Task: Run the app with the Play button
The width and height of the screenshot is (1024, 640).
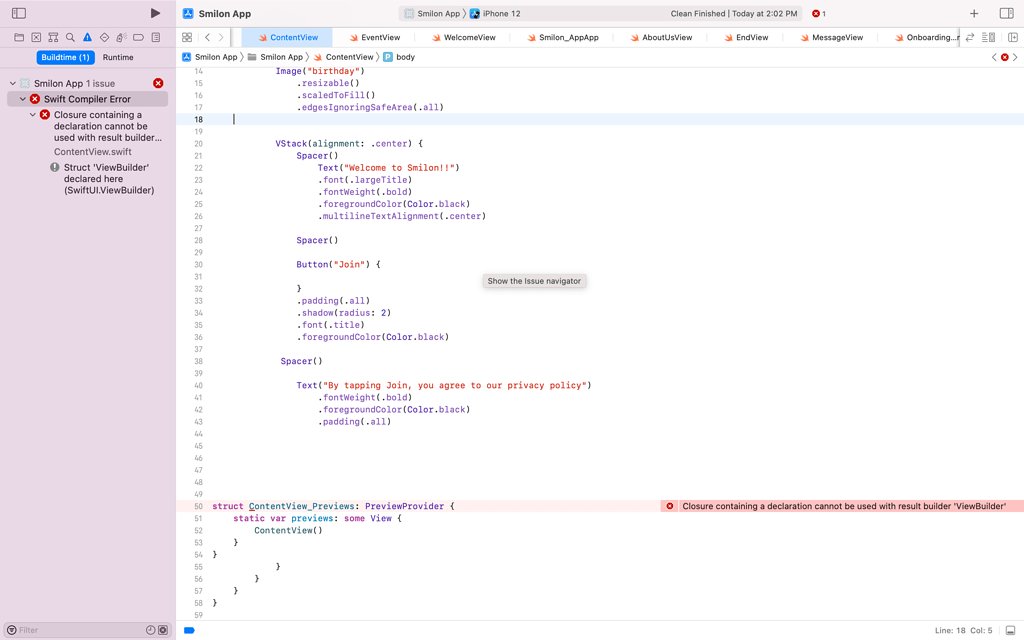Action: (153, 13)
